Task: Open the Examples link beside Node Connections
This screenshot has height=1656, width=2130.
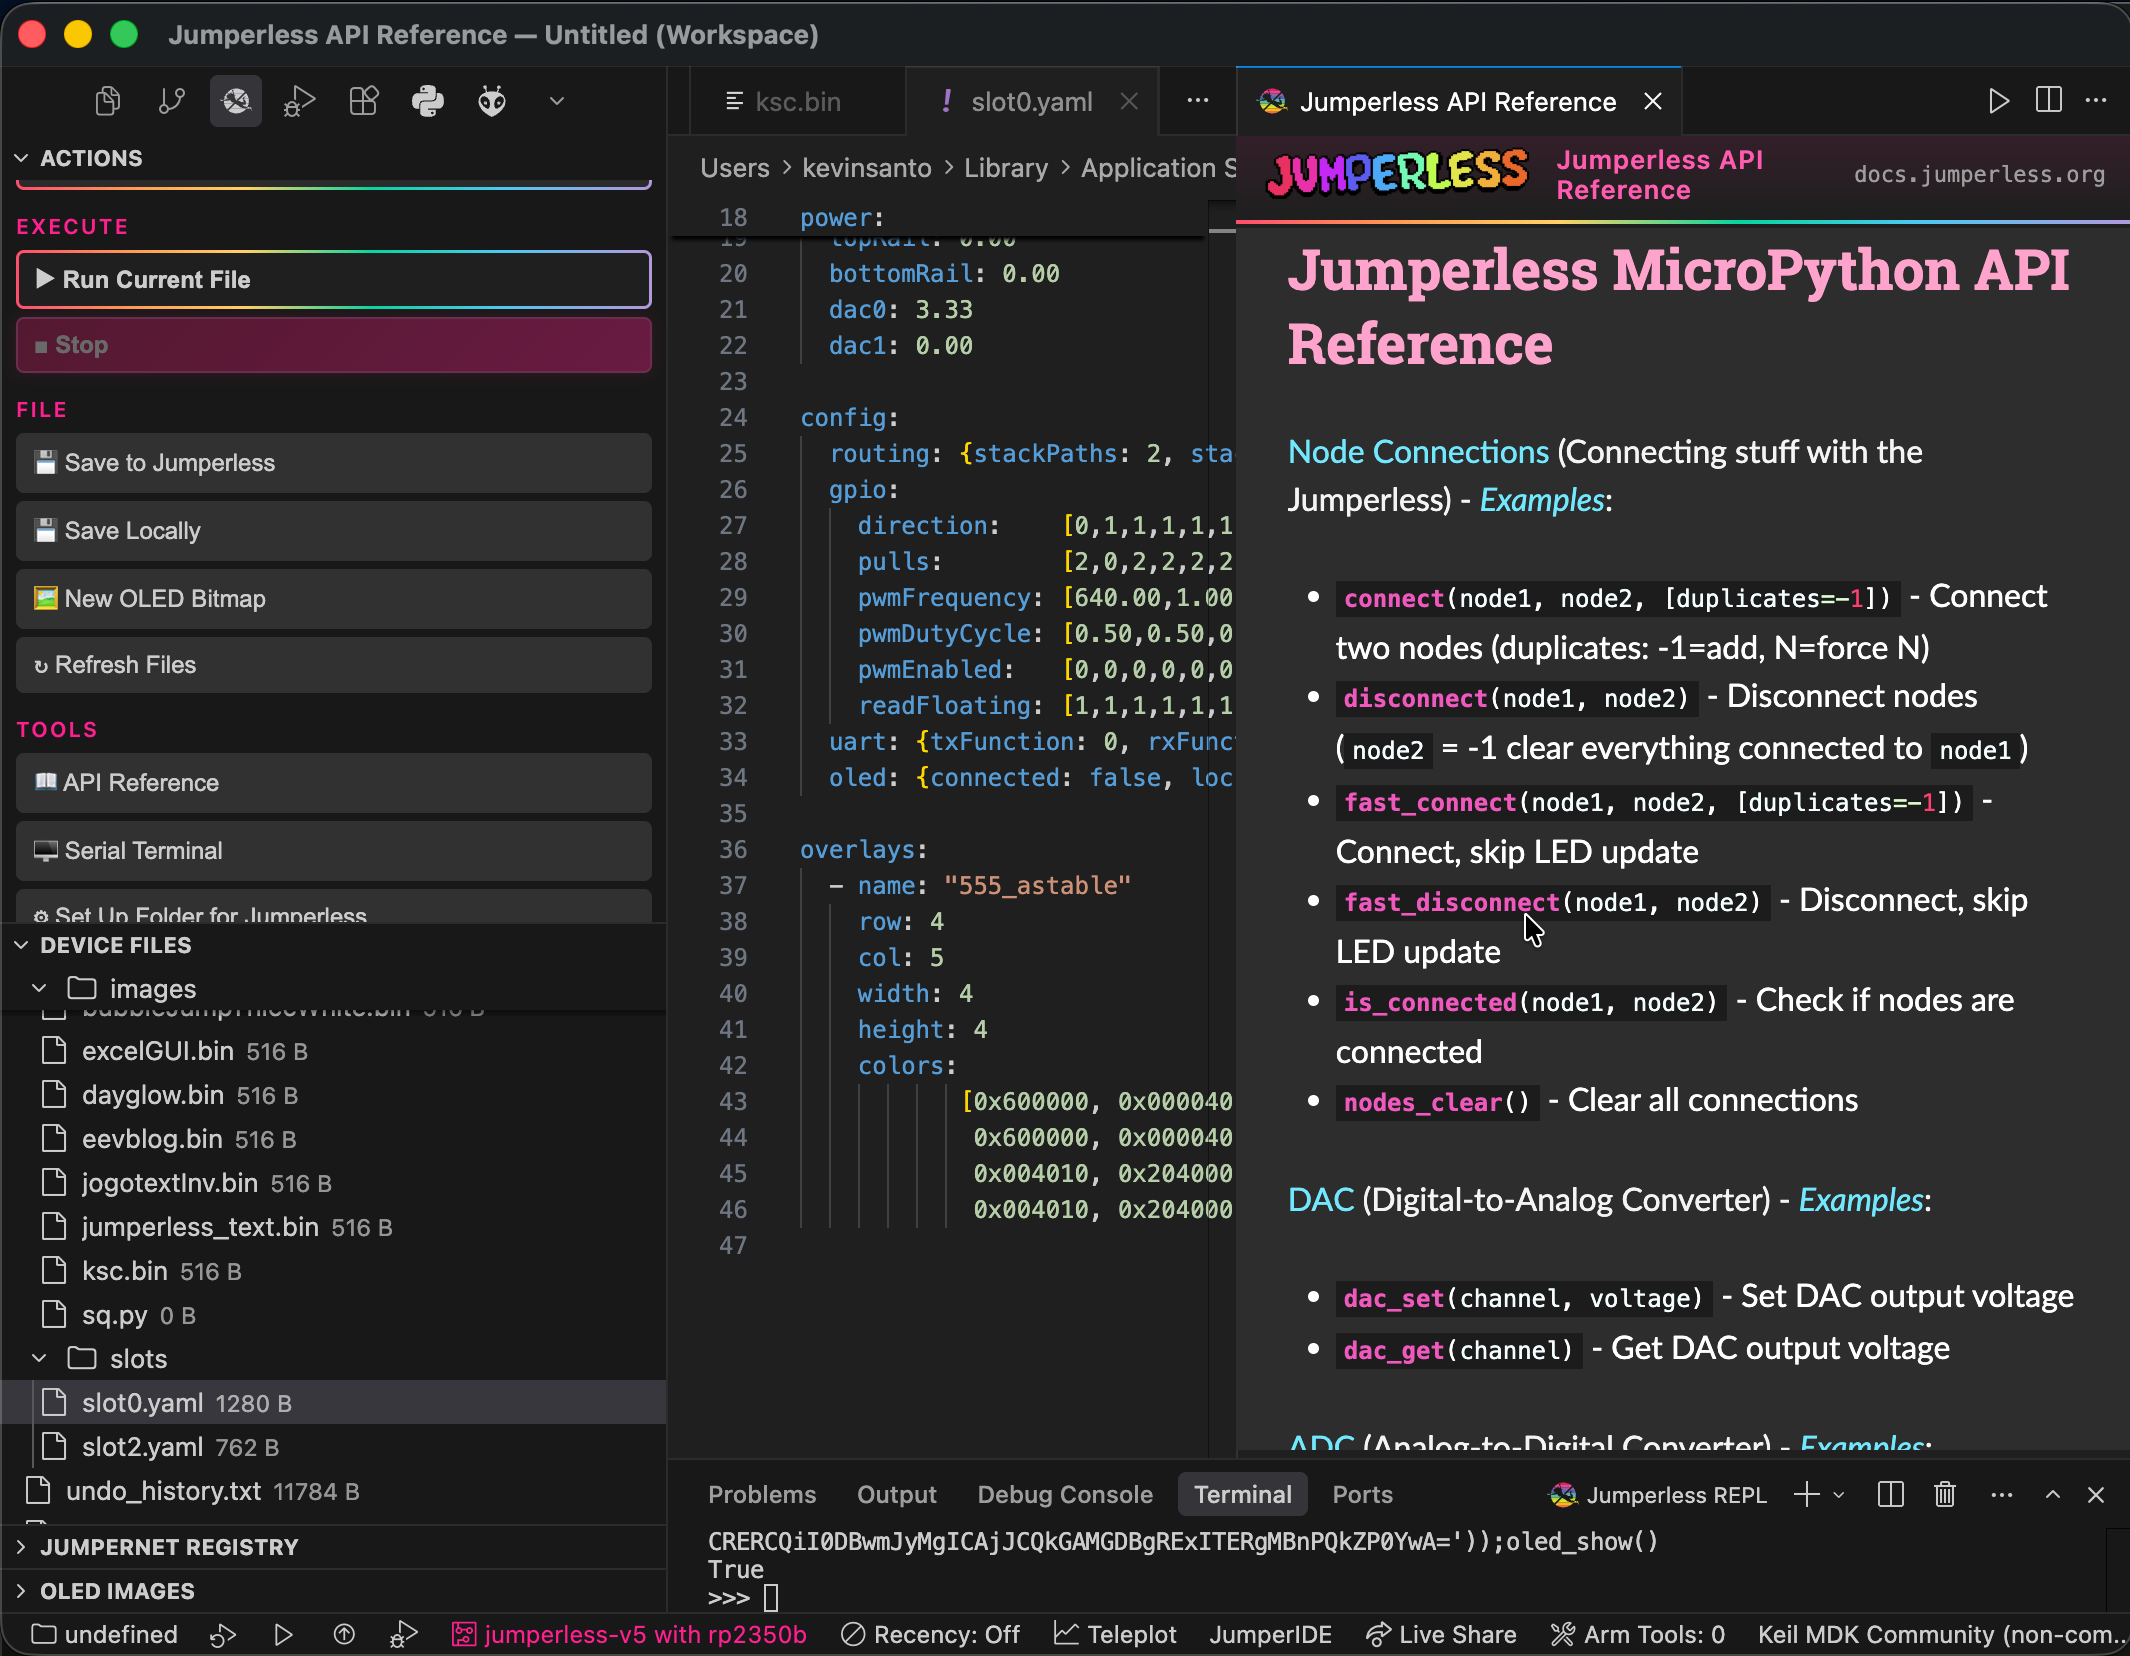Action: coord(1542,500)
